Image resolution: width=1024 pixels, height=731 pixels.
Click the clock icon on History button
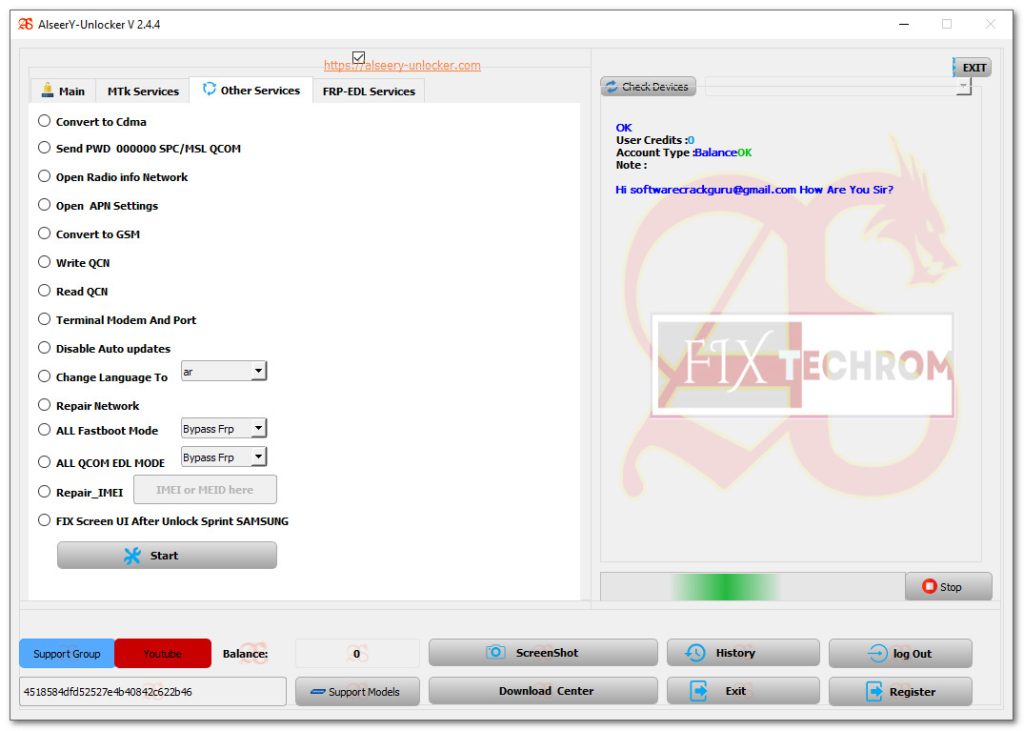click(695, 653)
